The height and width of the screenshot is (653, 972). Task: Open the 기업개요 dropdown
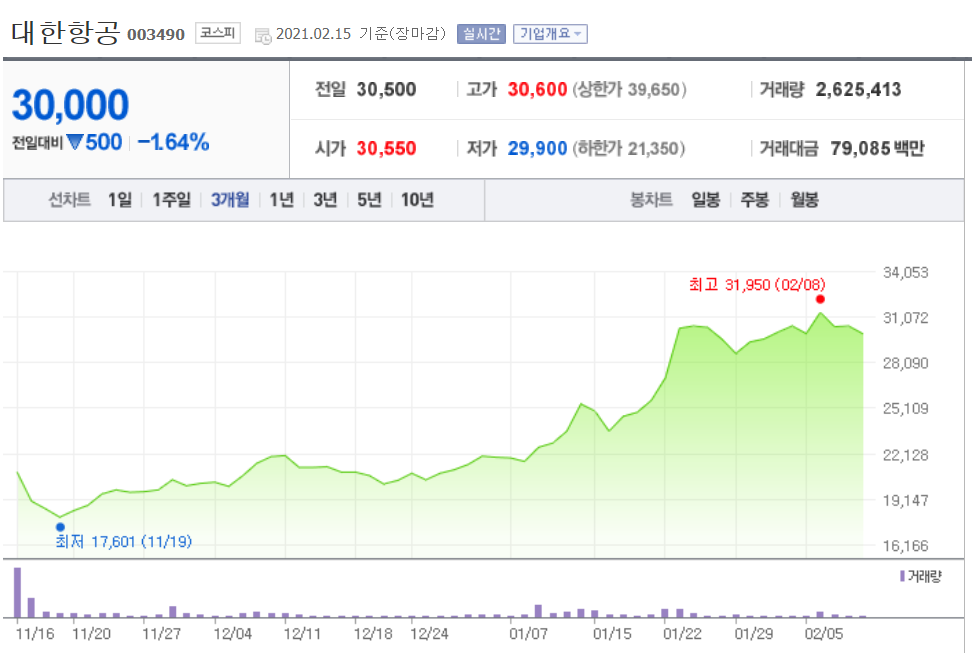(550, 33)
